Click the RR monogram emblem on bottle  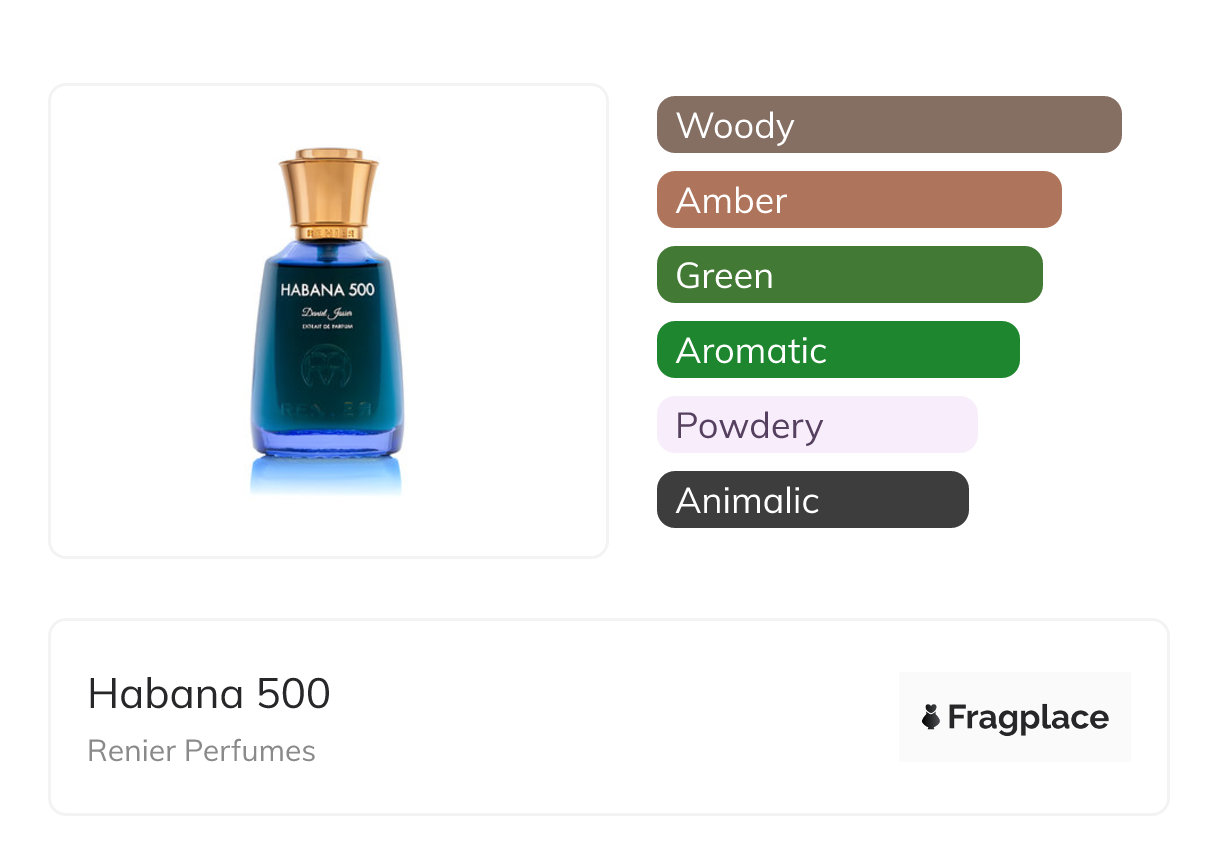[x=326, y=368]
